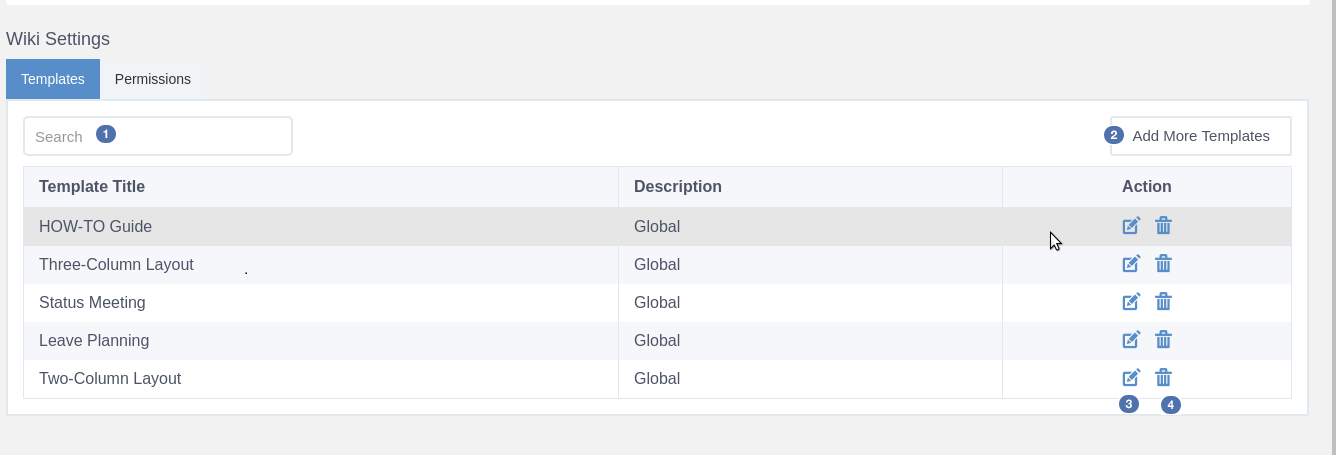Delete the Three-Column Layout template
The height and width of the screenshot is (455, 1336).
[x=1163, y=264]
